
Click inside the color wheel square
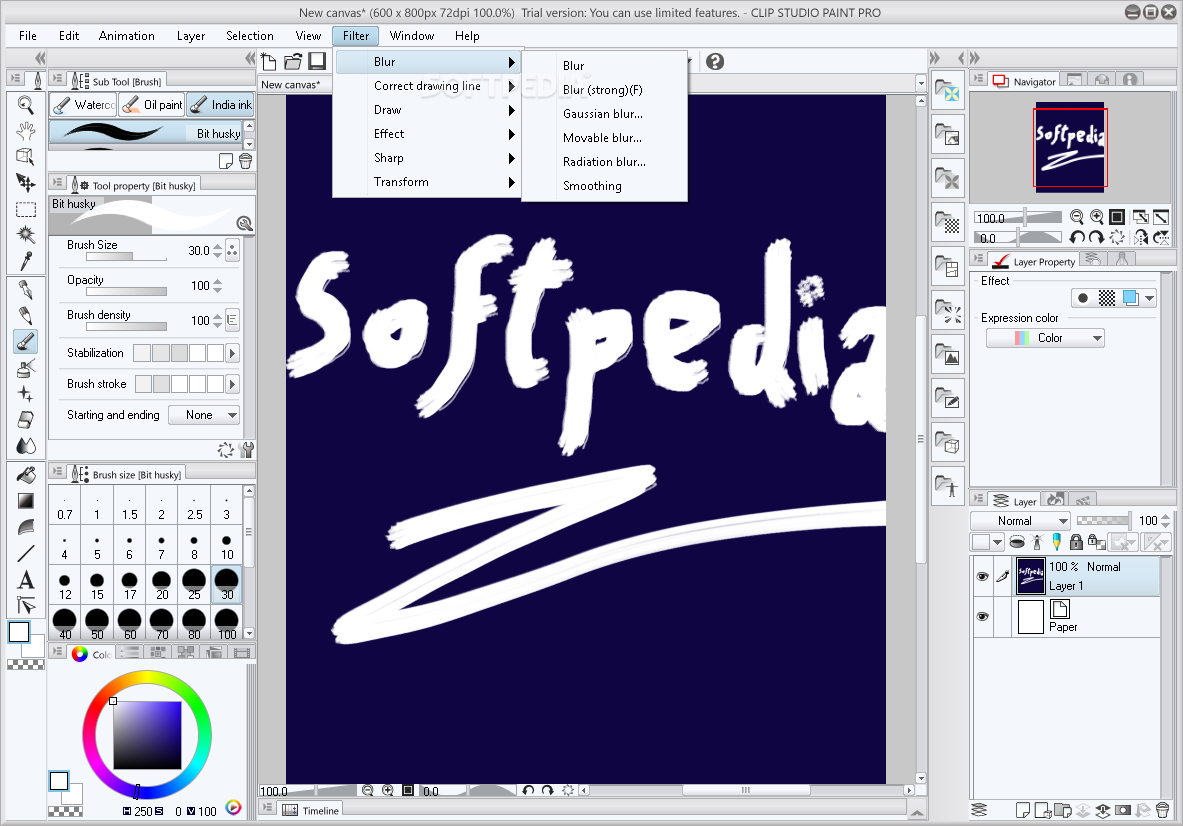pyautogui.click(x=147, y=735)
